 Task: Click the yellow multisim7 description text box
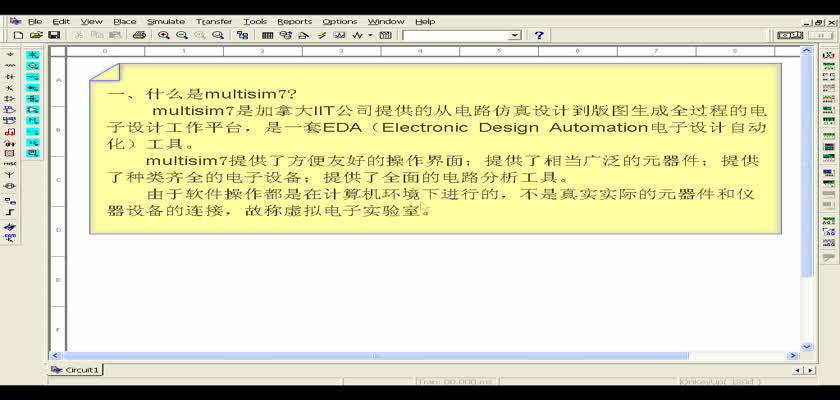[435, 148]
